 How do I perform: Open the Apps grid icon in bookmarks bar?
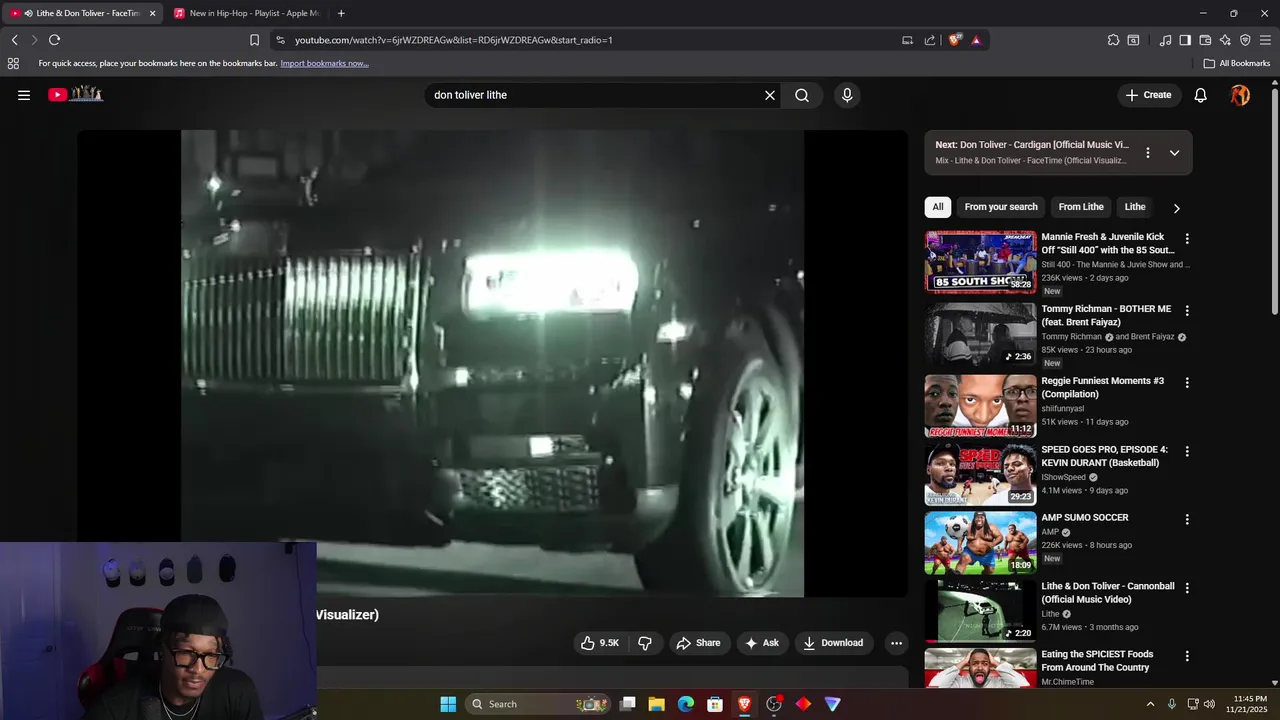point(13,63)
